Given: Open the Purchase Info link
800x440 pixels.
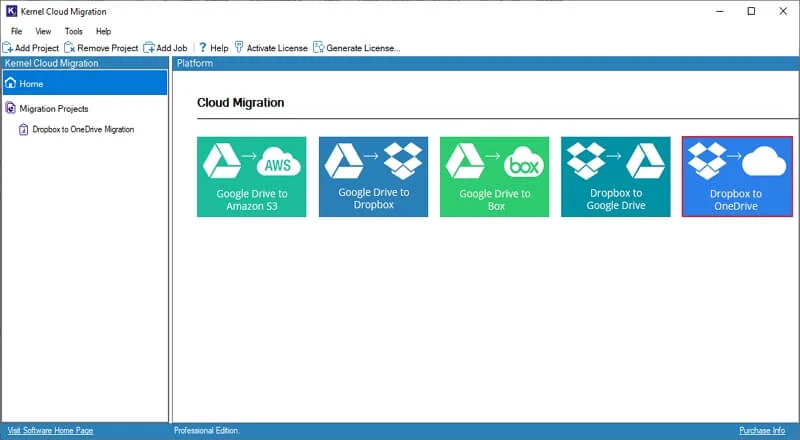Looking at the screenshot, I should pos(762,430).
